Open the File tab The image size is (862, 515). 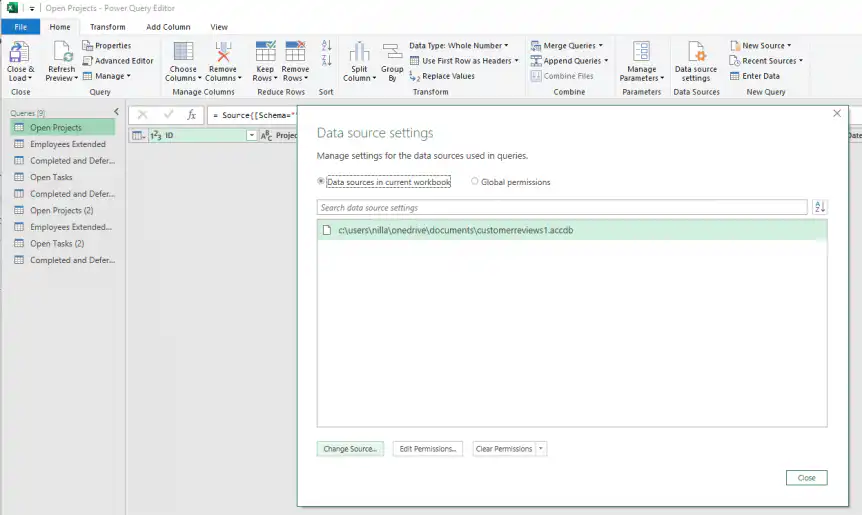pyautogui.click(x=20, y=27)
